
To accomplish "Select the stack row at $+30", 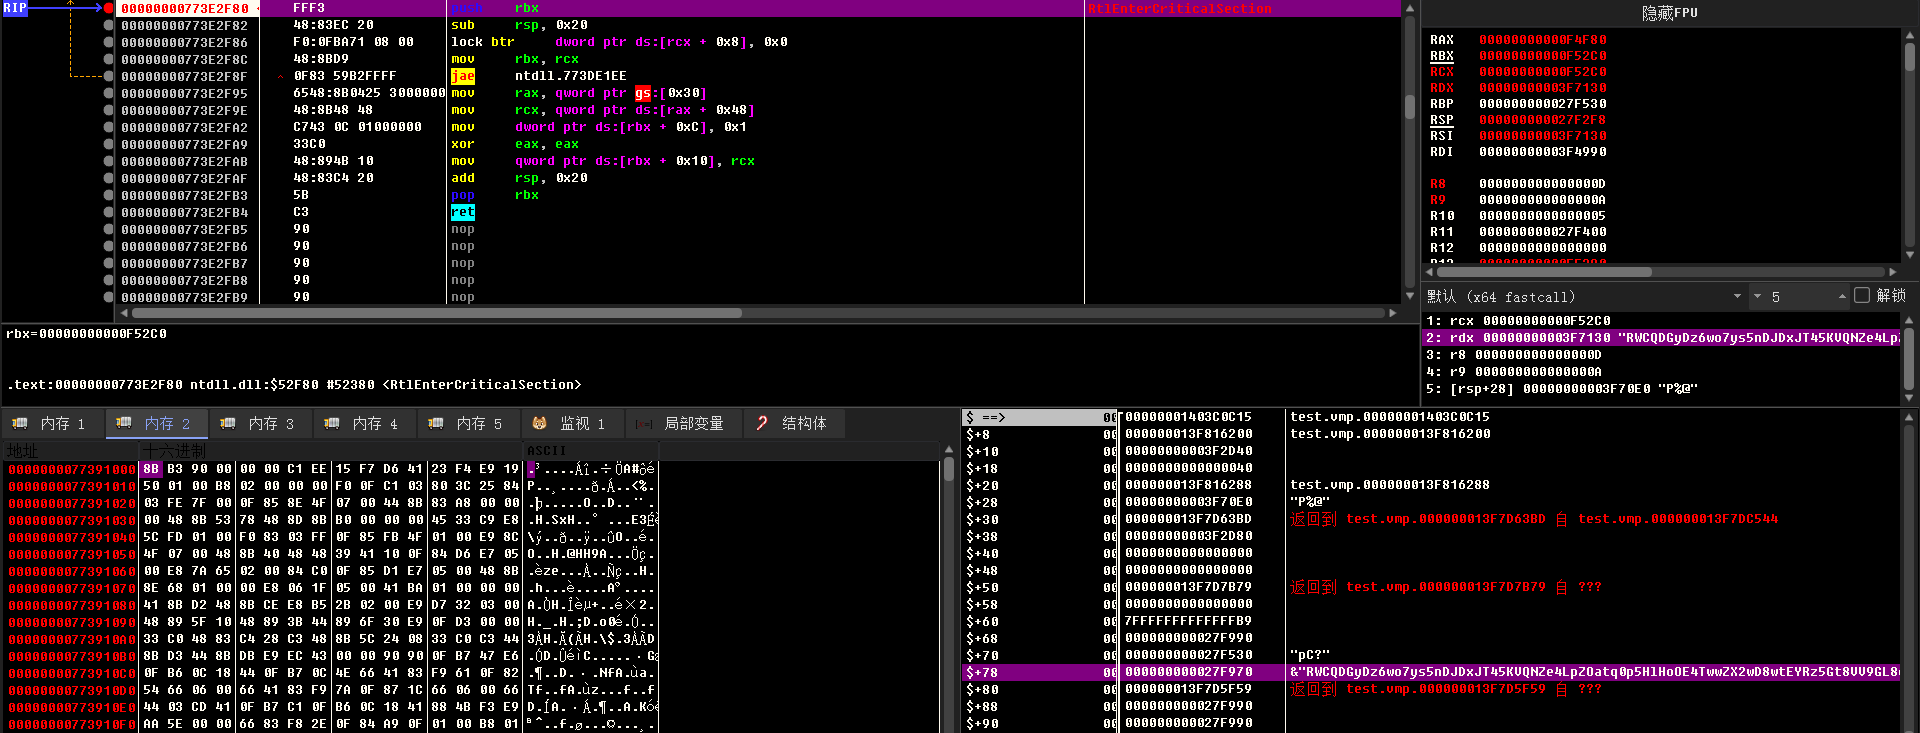I will (x=1430, y=519).
